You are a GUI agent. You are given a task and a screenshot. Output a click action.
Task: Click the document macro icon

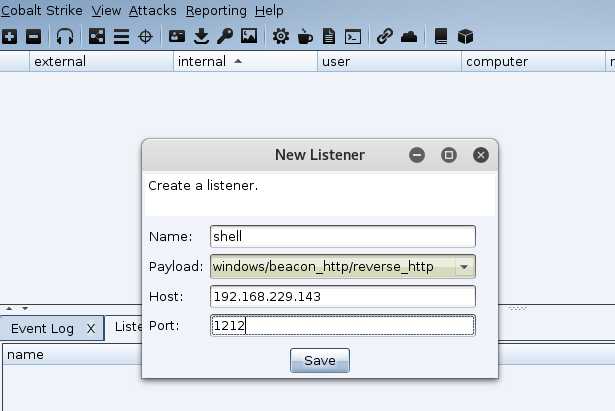[x=329, y=36]
